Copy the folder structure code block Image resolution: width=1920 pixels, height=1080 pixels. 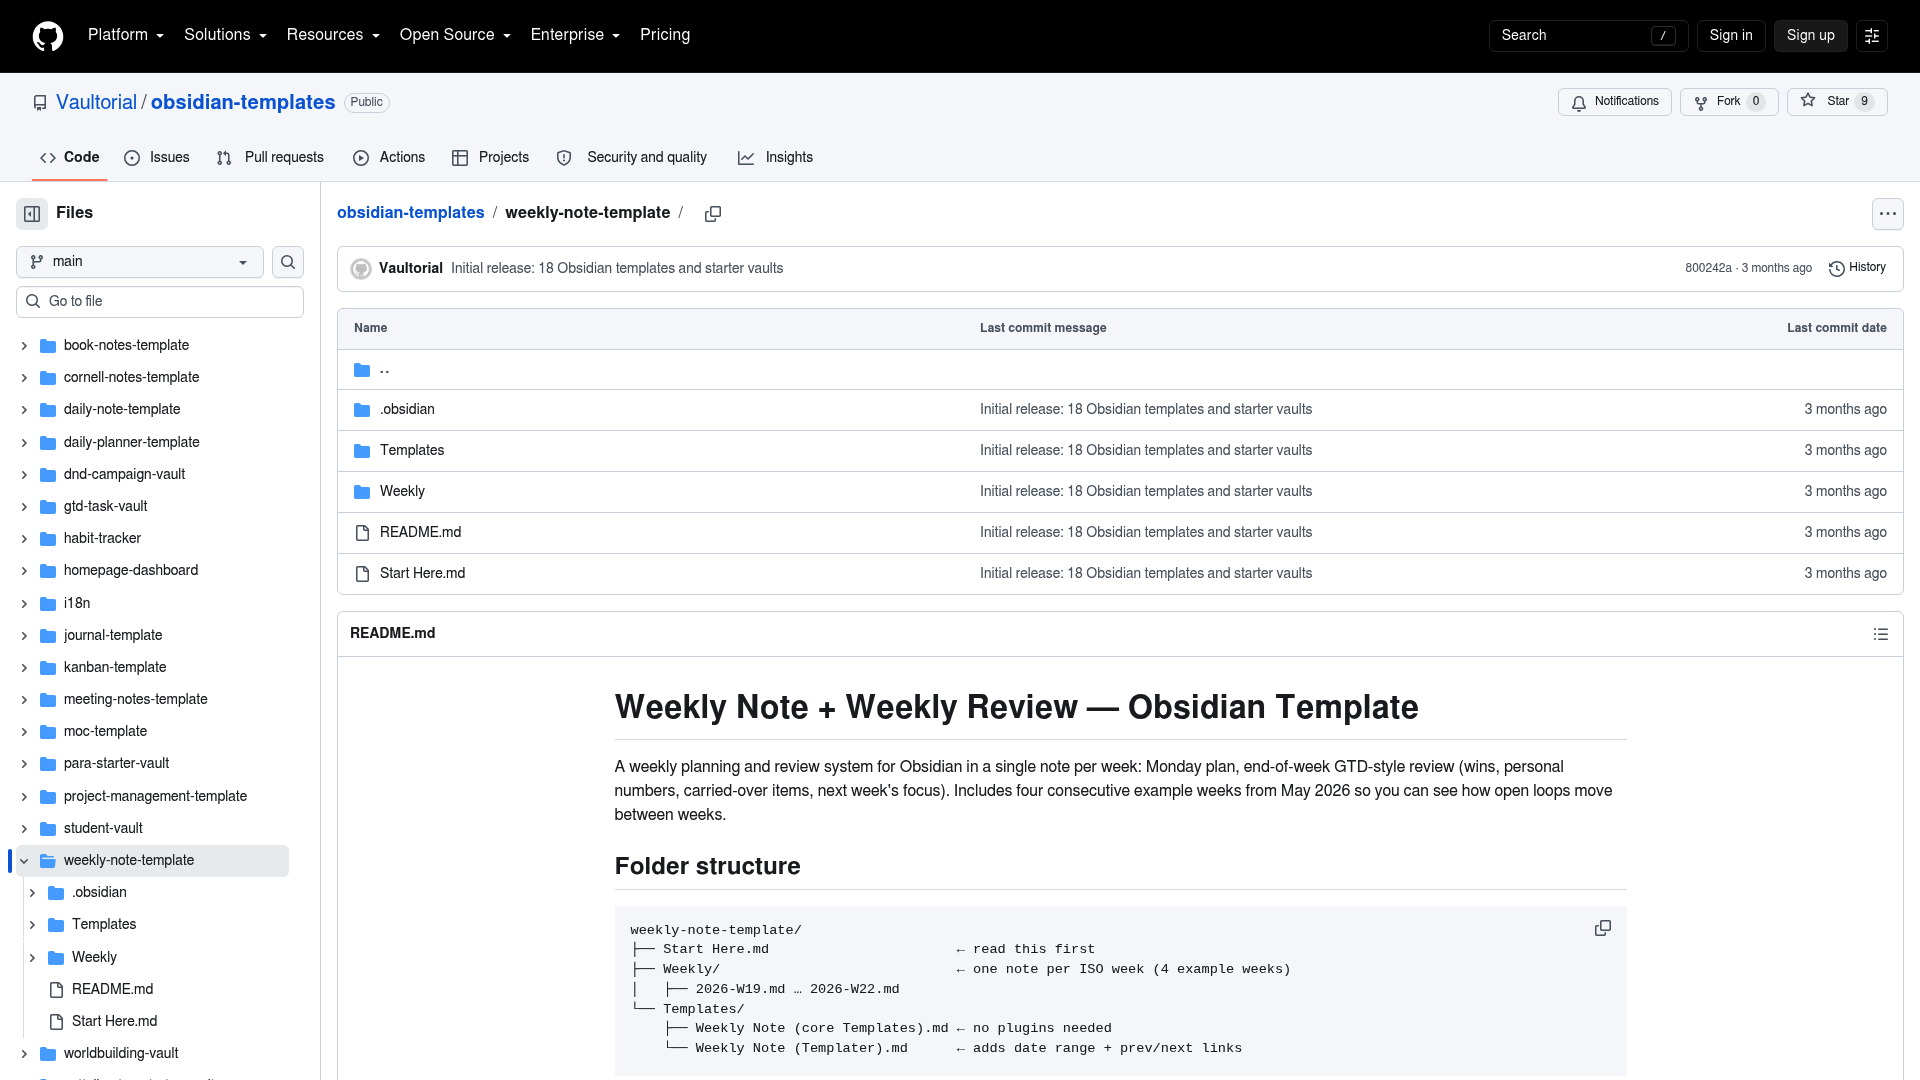click(x=1602, y=928)
